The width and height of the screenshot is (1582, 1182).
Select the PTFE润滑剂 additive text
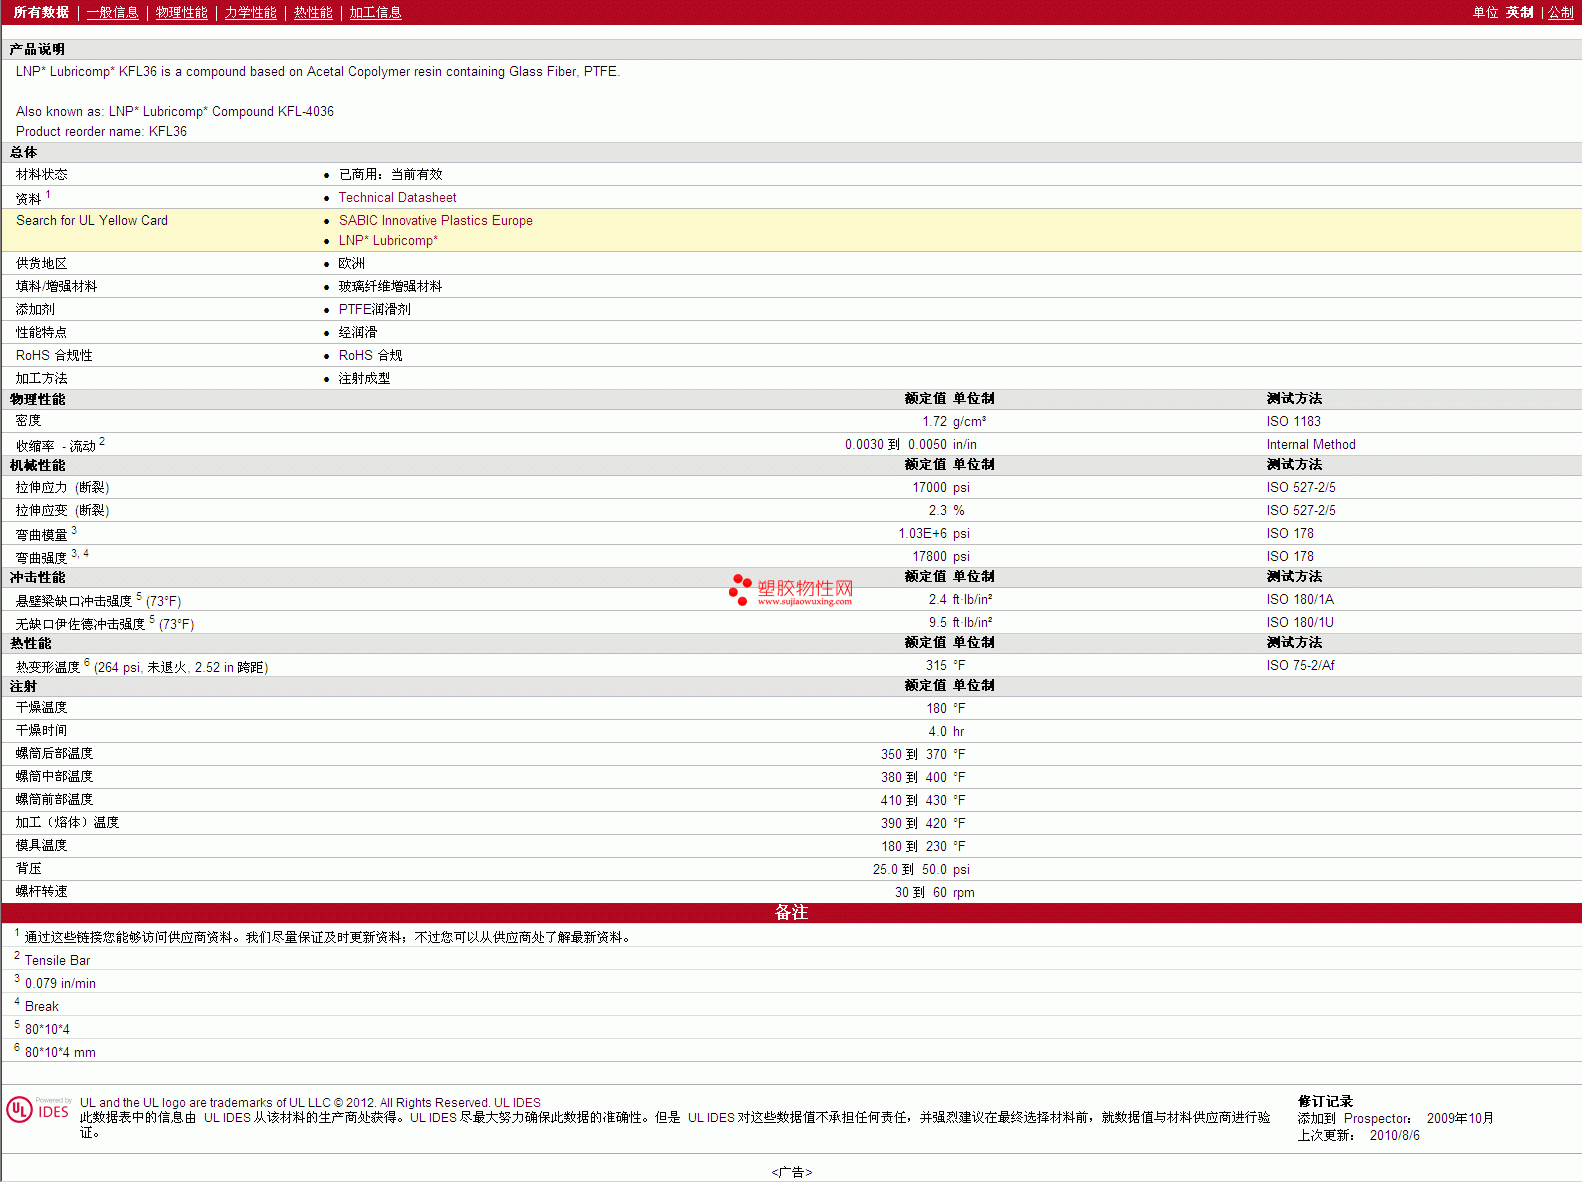375,310
